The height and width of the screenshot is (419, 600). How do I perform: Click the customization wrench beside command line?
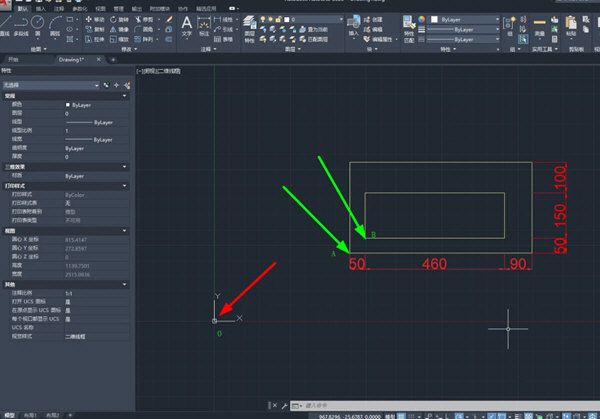pyautogui.click(x=285, y=406)
